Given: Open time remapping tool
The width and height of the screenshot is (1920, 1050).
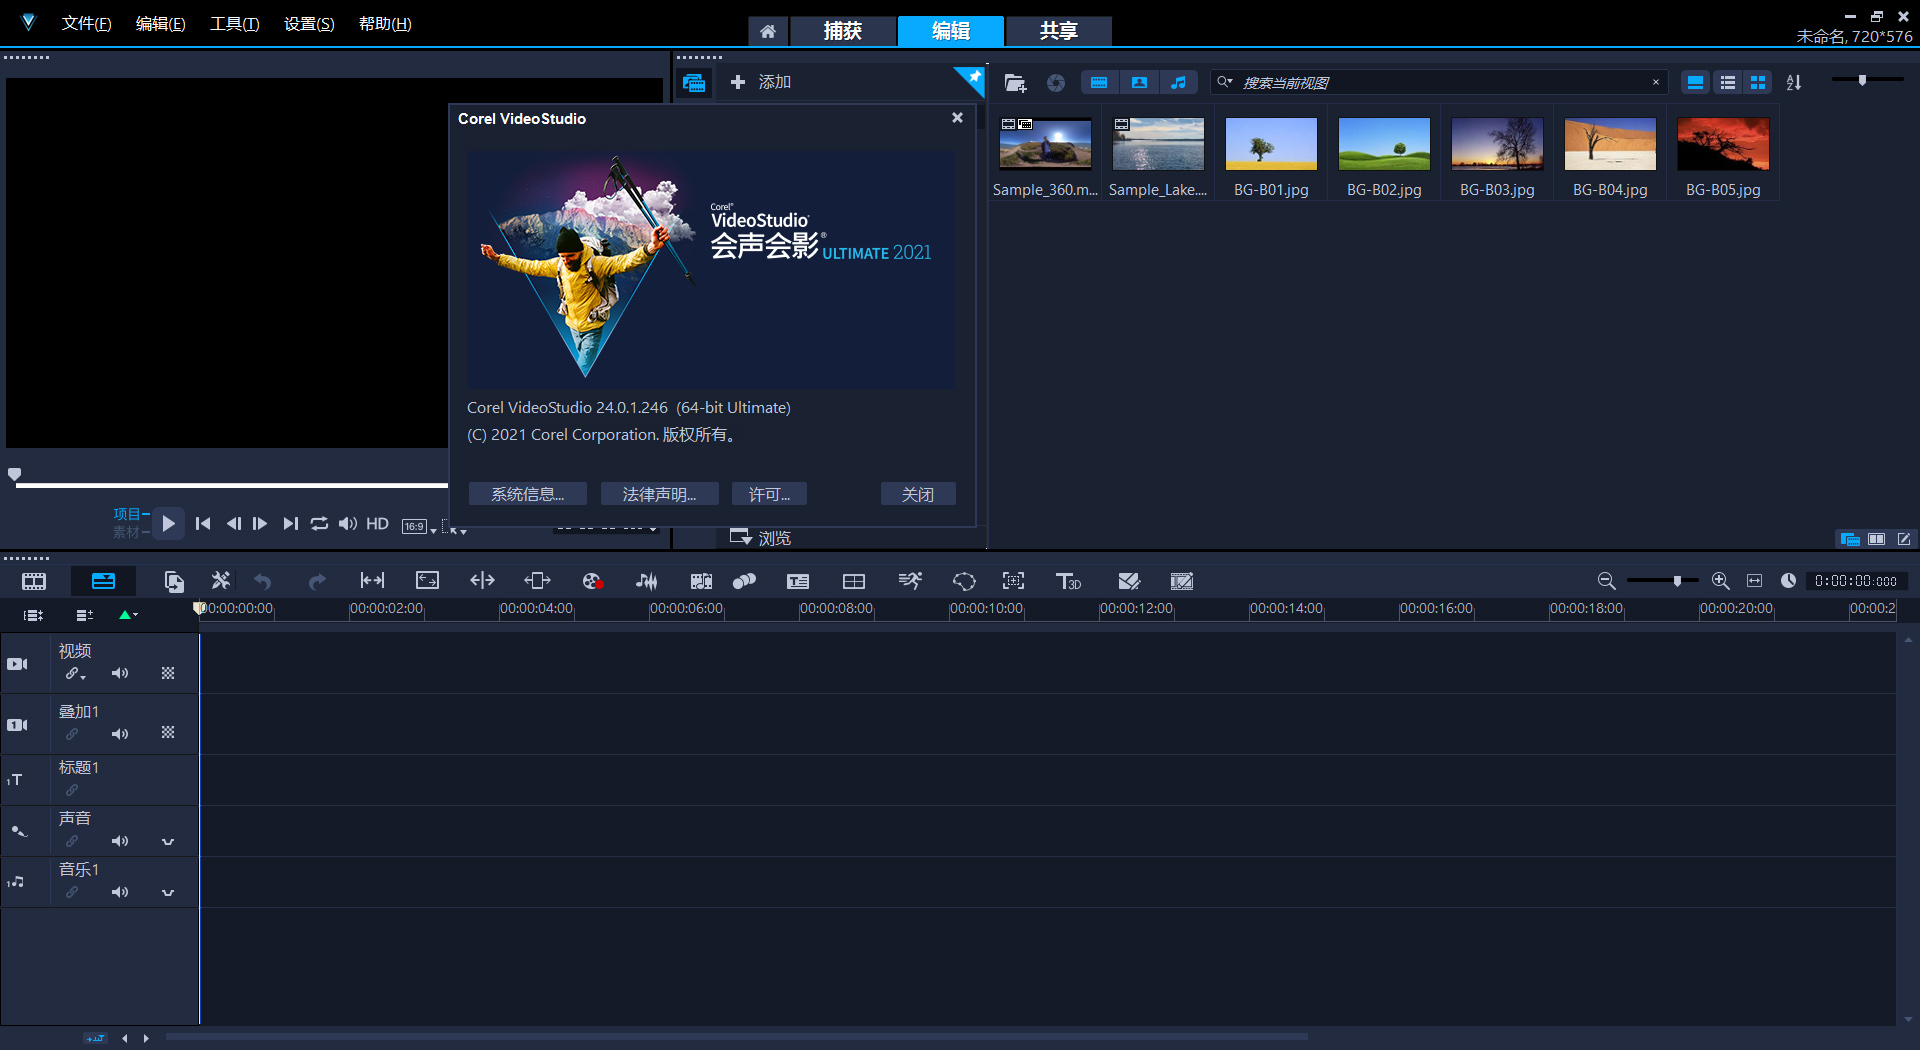Looking at the screenshot, I should pyautogui.click(x=910, y=581).
